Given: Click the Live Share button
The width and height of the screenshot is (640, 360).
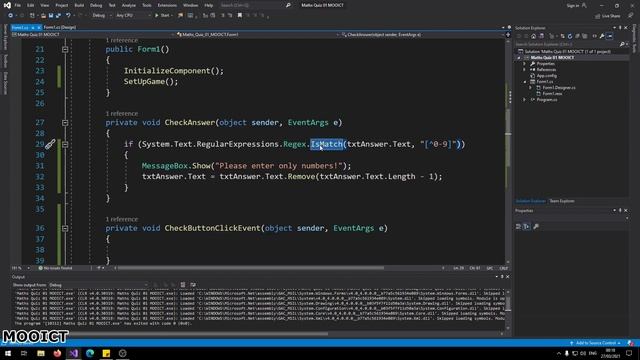Looking at the screenshot, I should pyautogui.click(x=608, y=16).
